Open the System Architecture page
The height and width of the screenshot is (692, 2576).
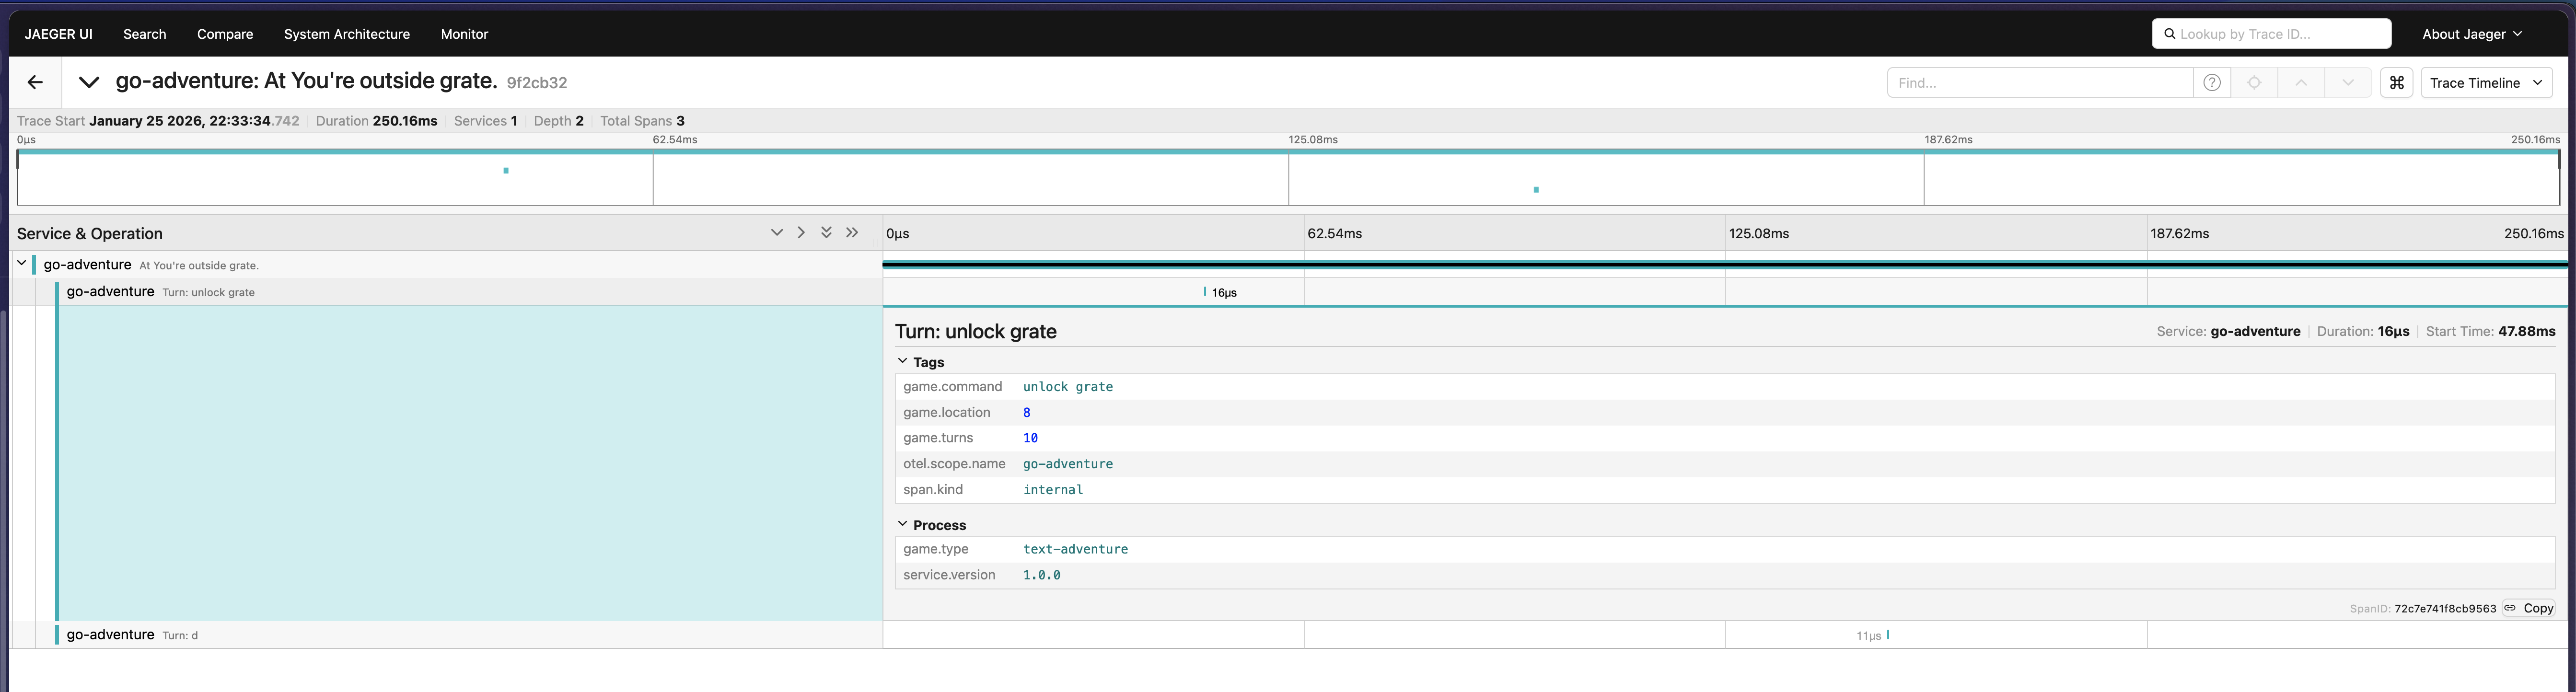tap(346, 34)
